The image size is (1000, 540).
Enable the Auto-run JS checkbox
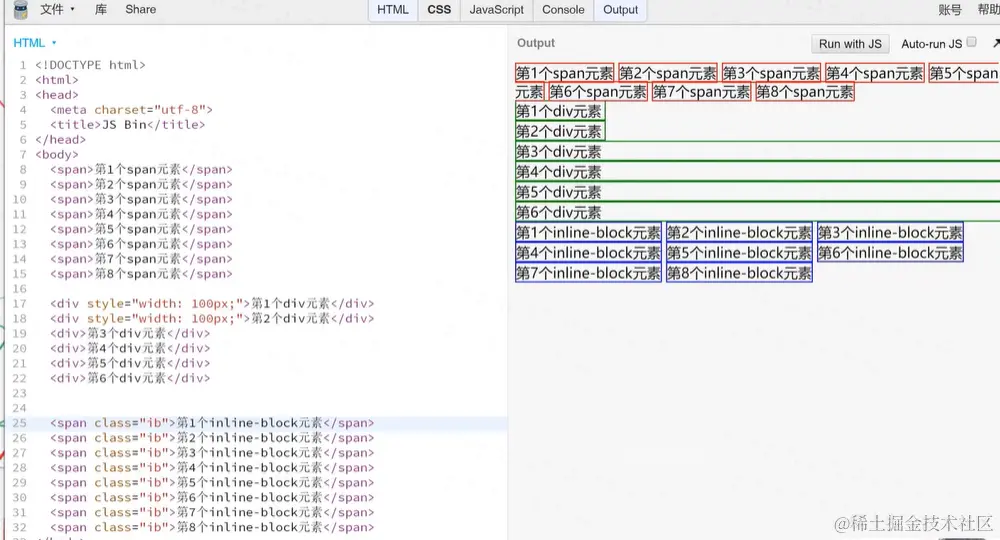(x=971, y=42)
